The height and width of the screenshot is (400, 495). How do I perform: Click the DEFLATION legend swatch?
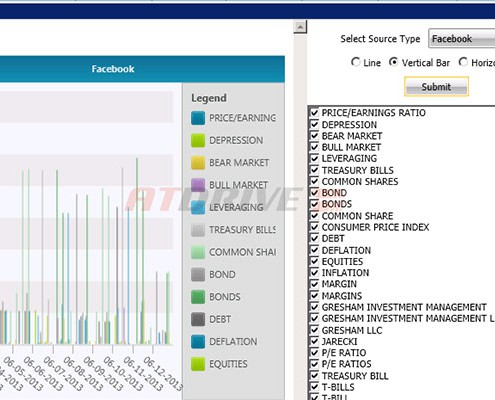[x=198, y=341]
